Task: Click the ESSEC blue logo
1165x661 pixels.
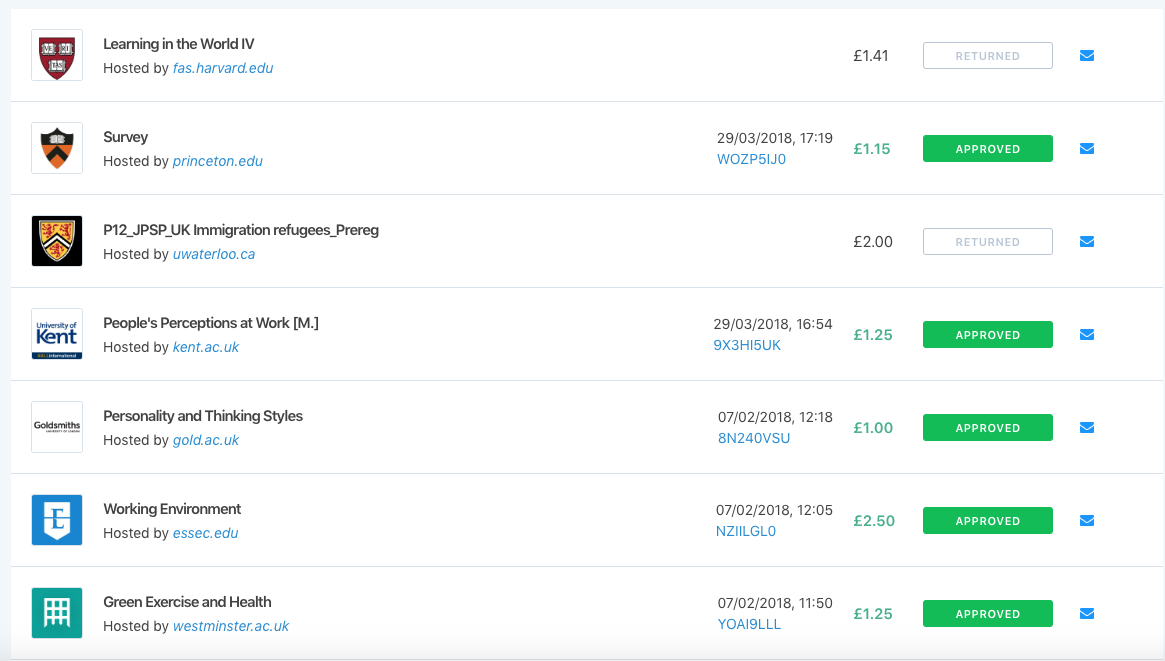Action: 57,520
